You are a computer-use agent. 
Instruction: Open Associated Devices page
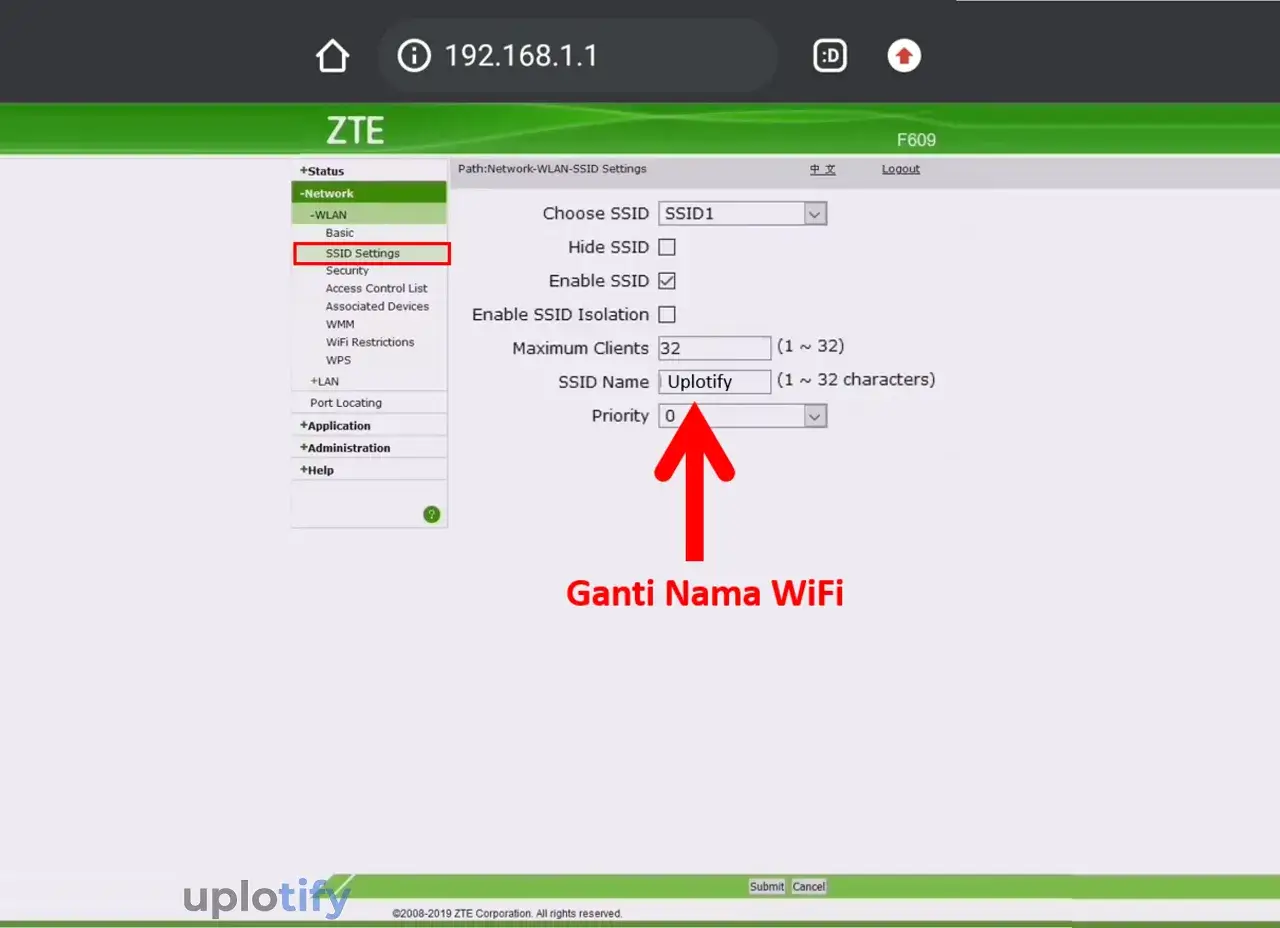(377, 306)
